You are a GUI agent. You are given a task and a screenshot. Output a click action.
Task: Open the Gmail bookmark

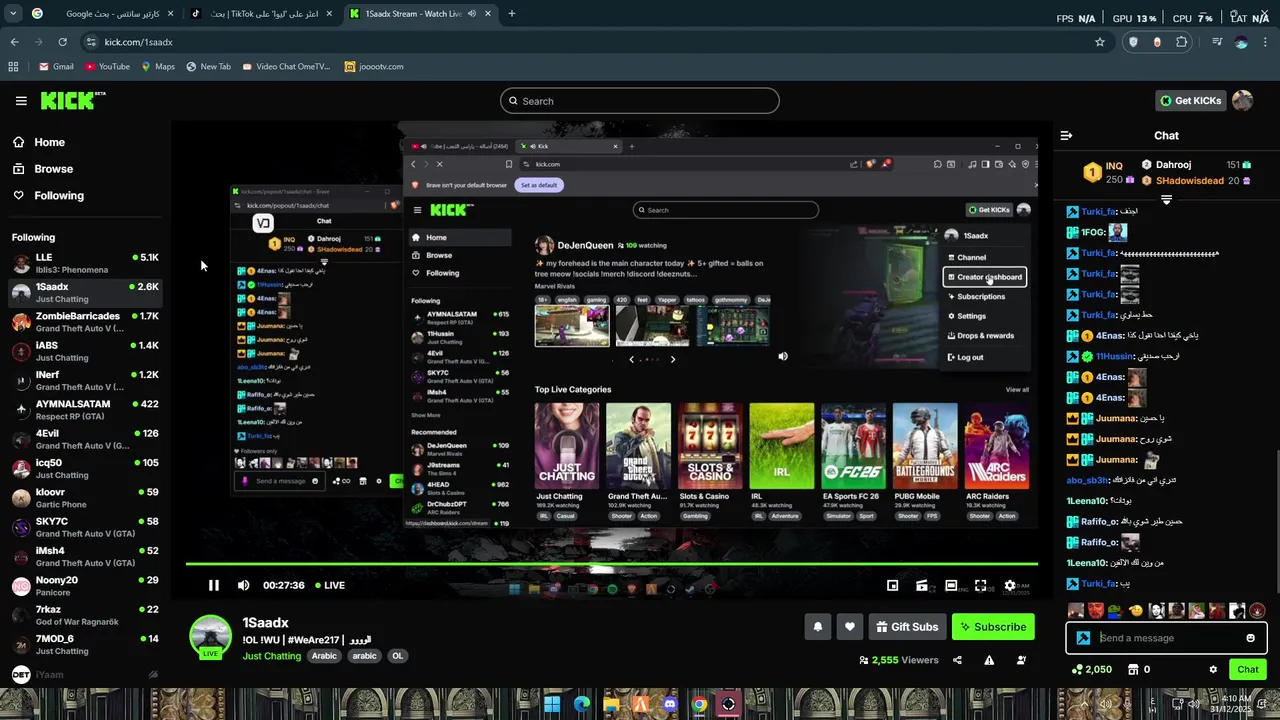click(56, 67)
